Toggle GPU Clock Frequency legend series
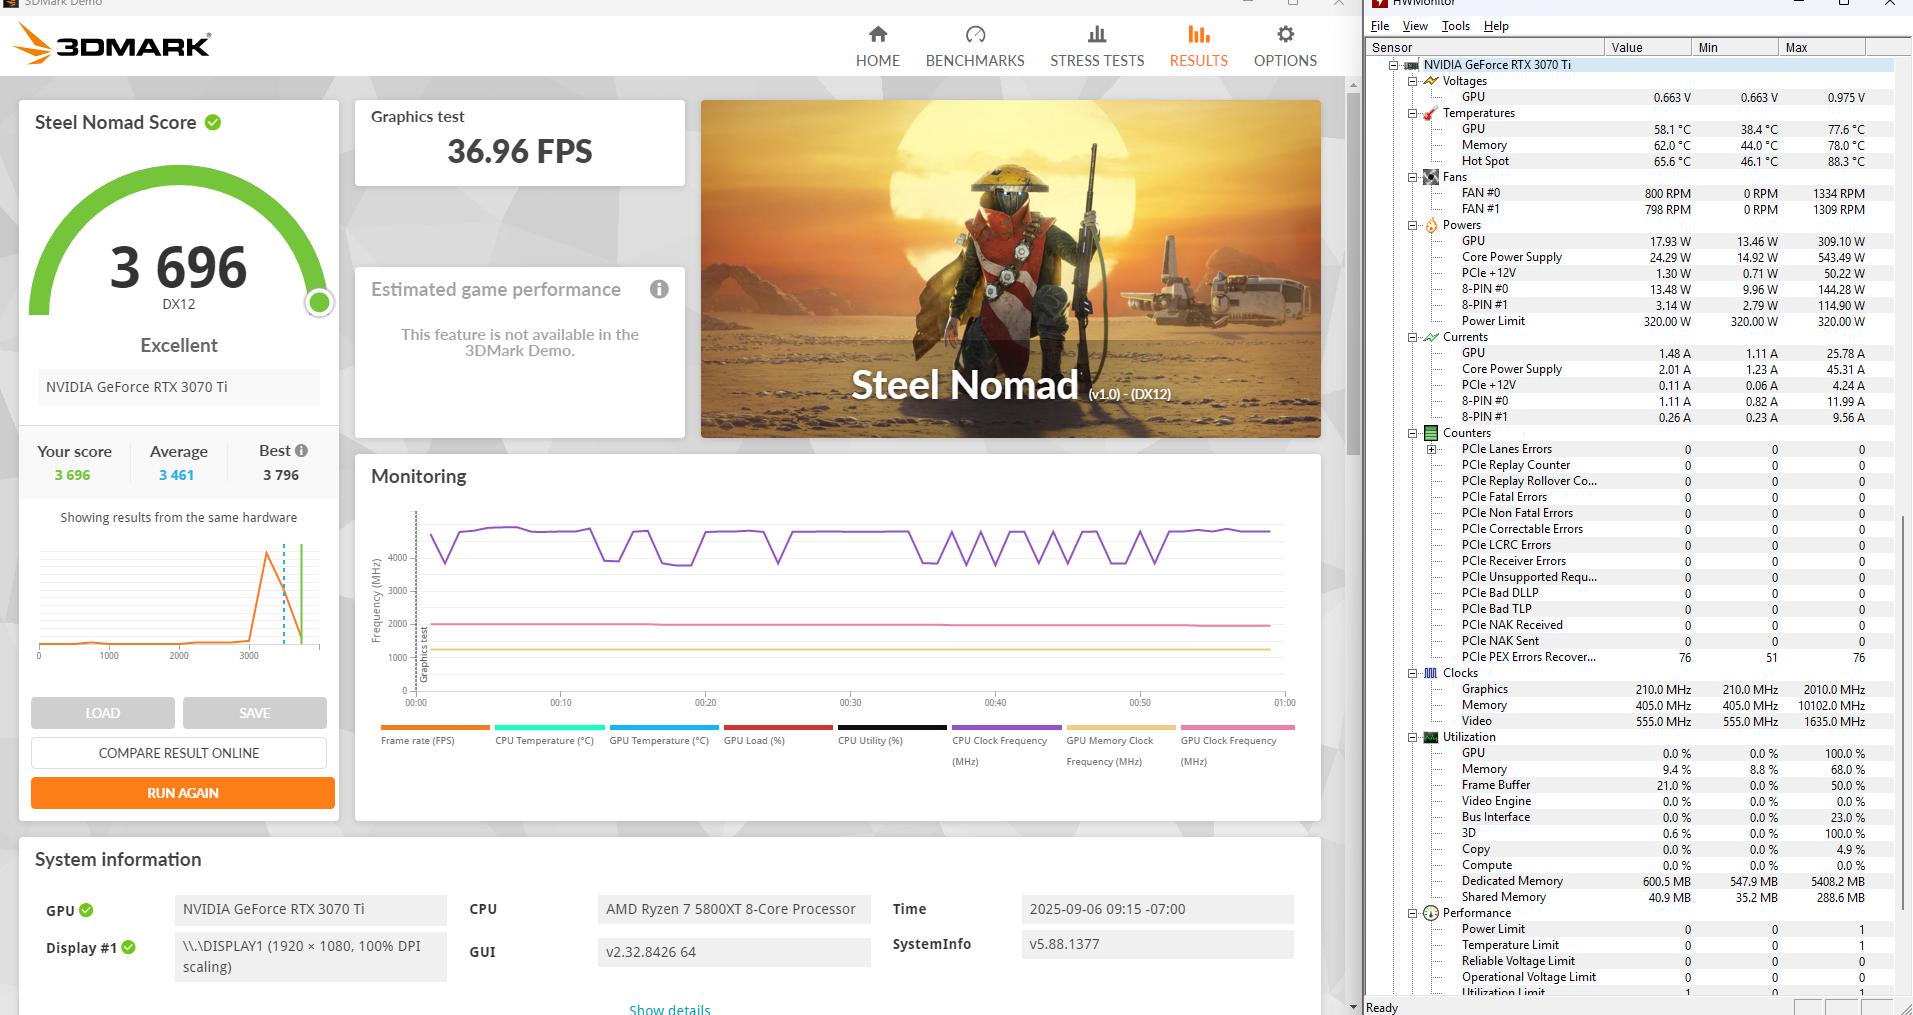The image size is (1913, 1015). [x=1237, y=745]
